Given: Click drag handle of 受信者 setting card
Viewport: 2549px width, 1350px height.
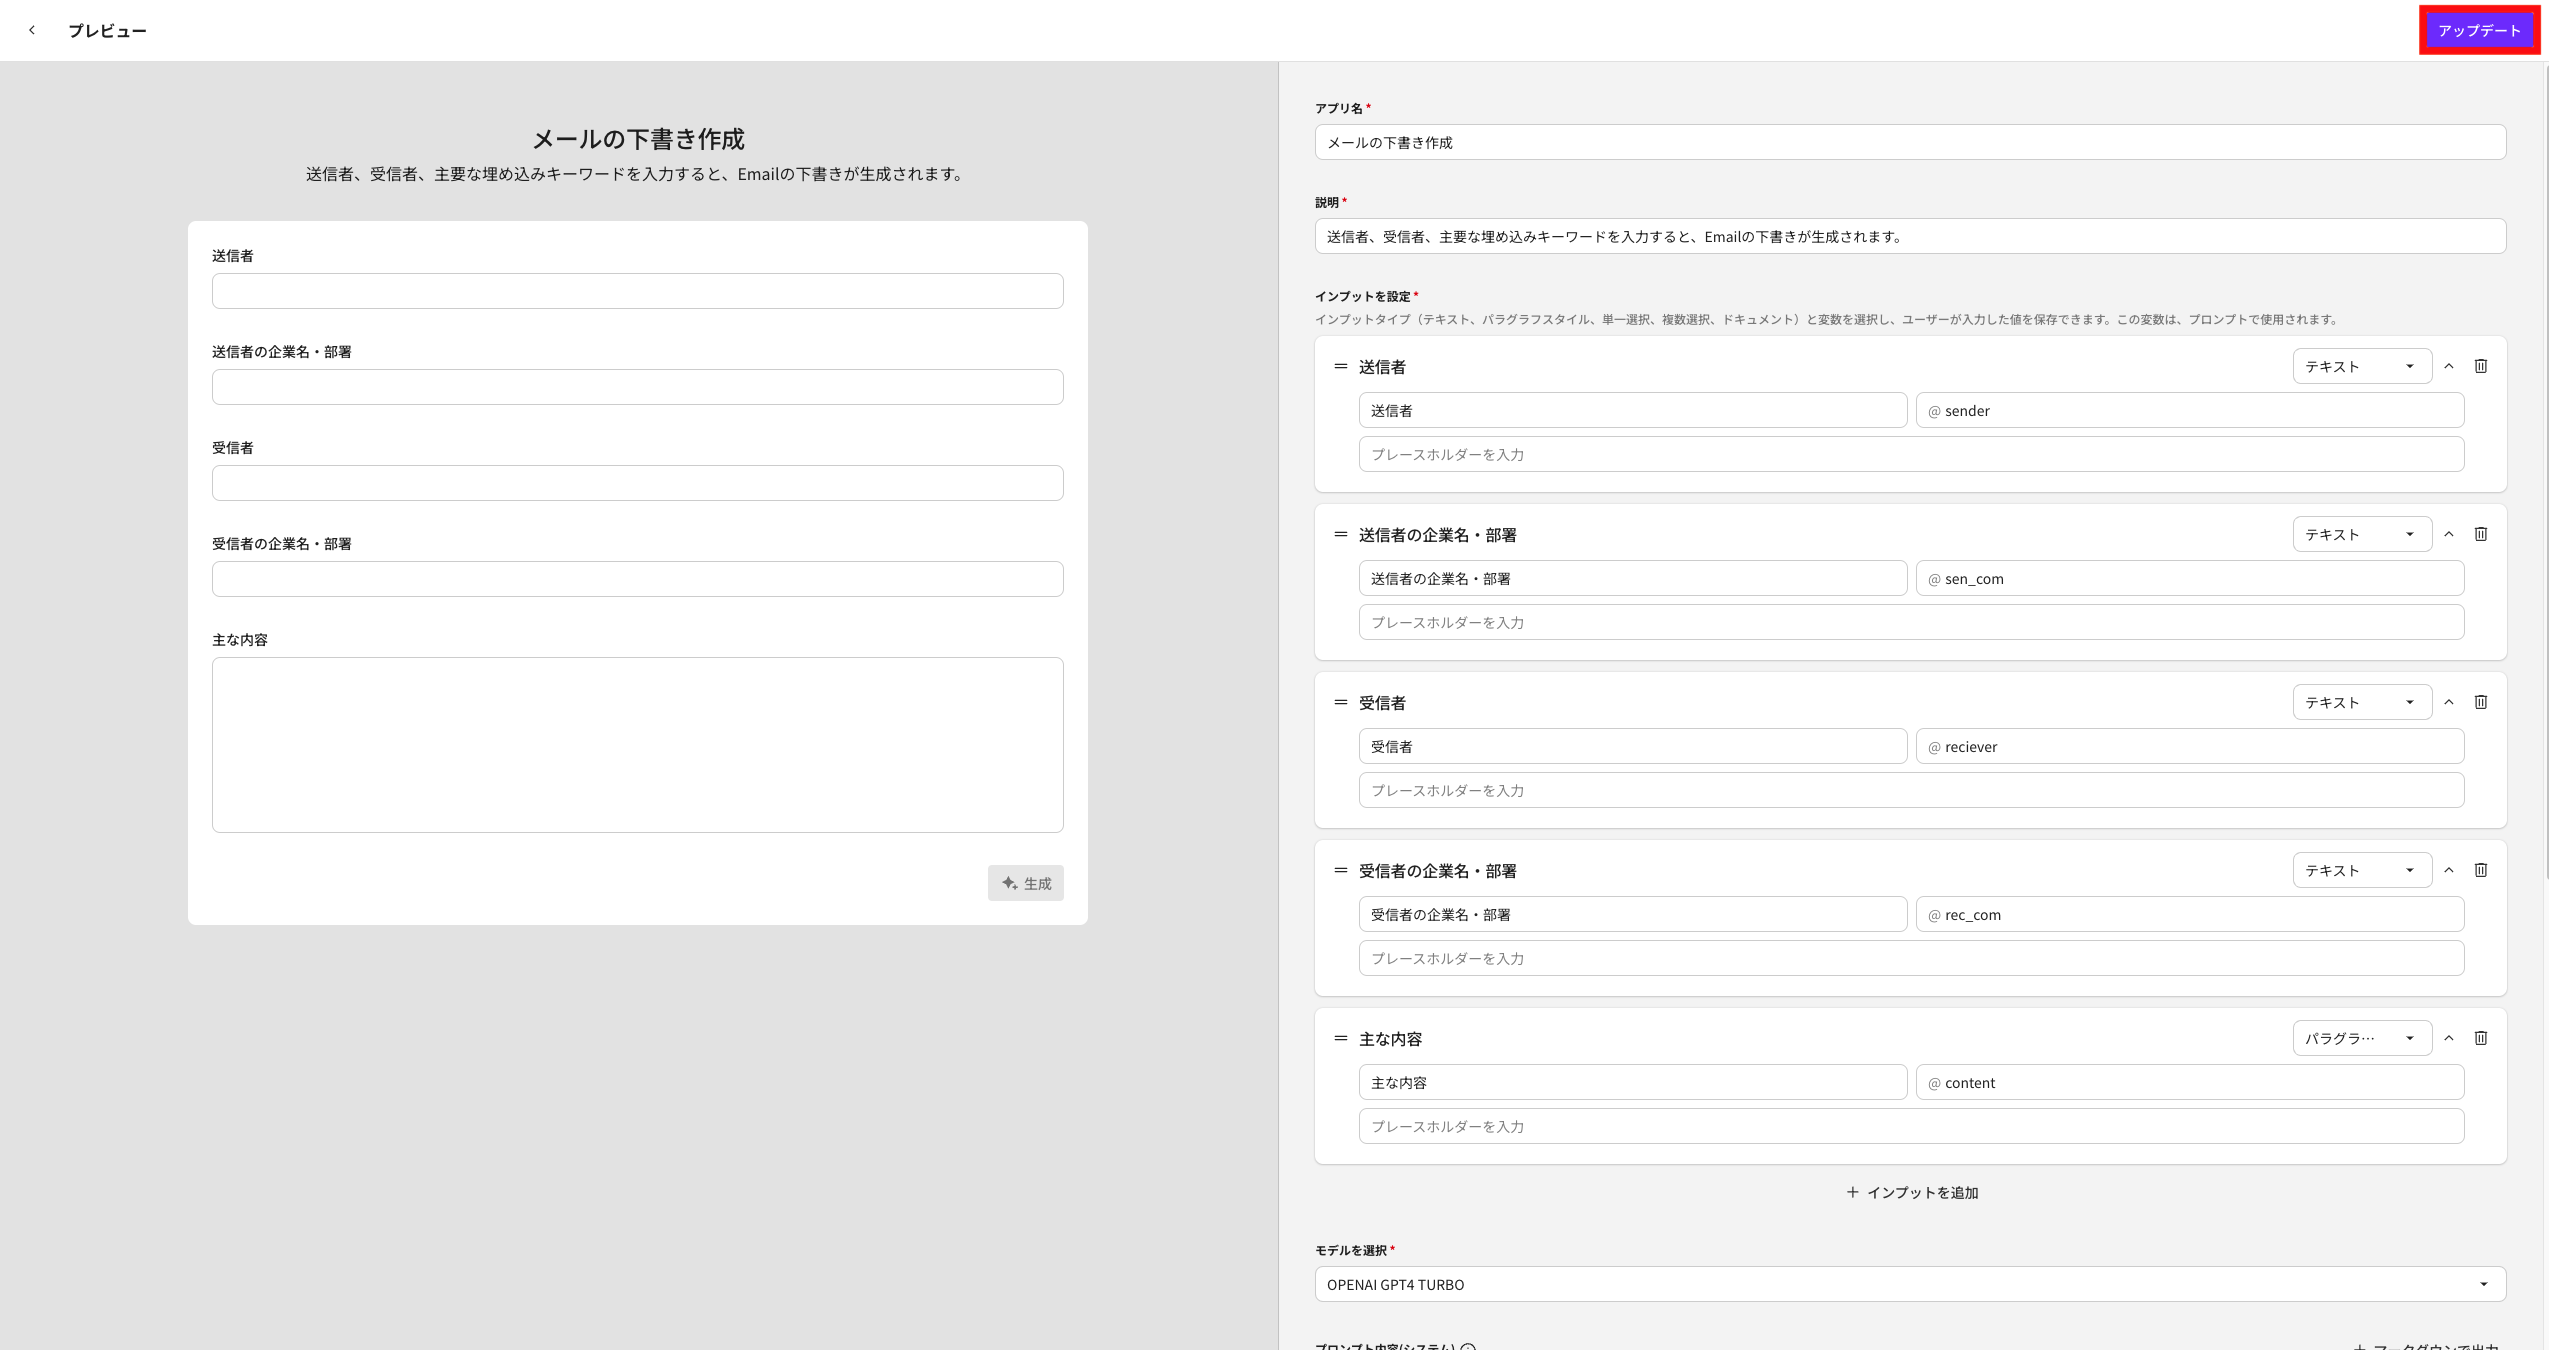Looking at the screenshot, I should [1340, 703].
